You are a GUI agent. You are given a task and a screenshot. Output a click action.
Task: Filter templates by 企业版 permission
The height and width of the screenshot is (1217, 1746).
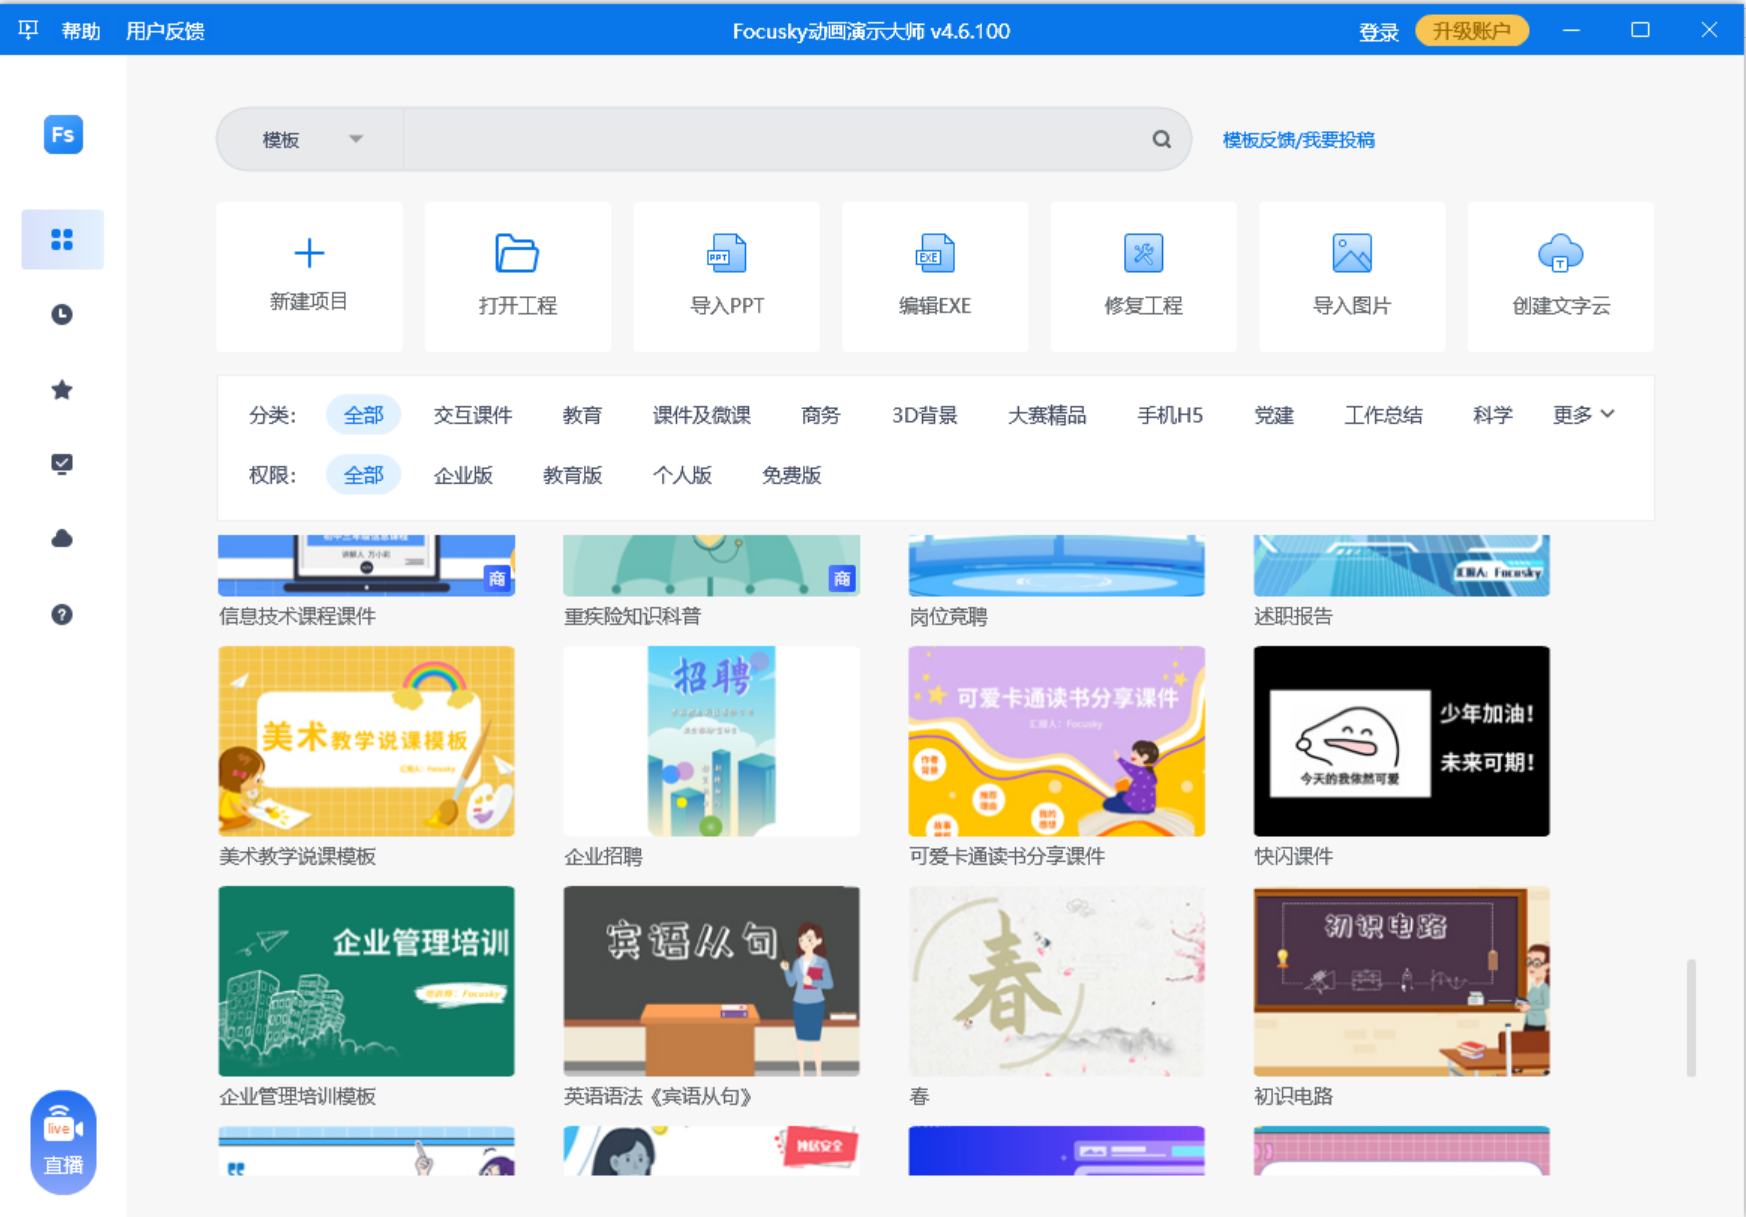coord(463,475)
